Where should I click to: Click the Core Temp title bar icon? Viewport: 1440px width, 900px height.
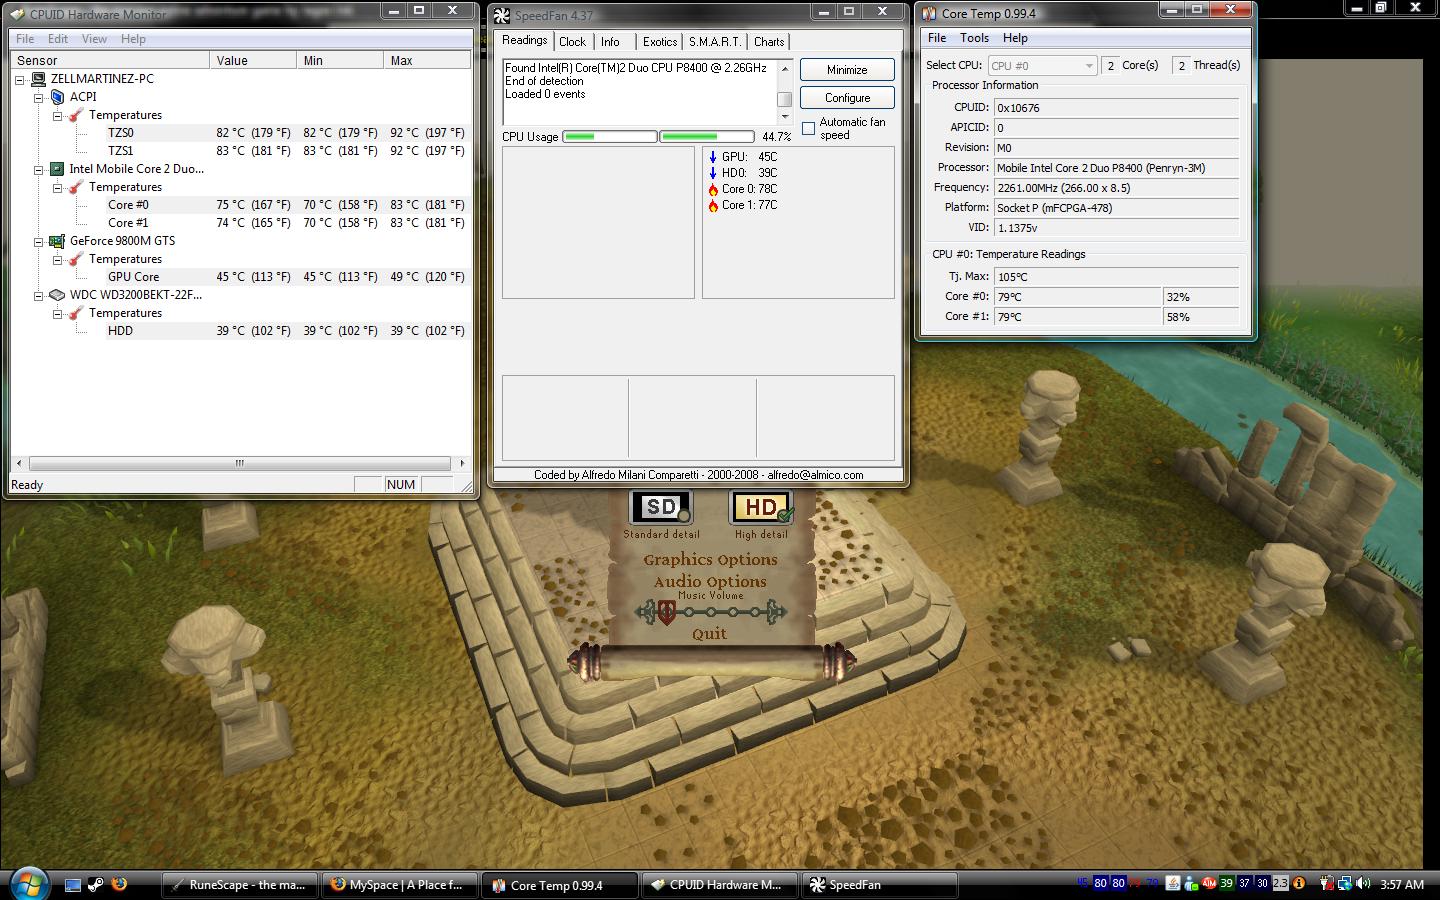tap(929, 14)
